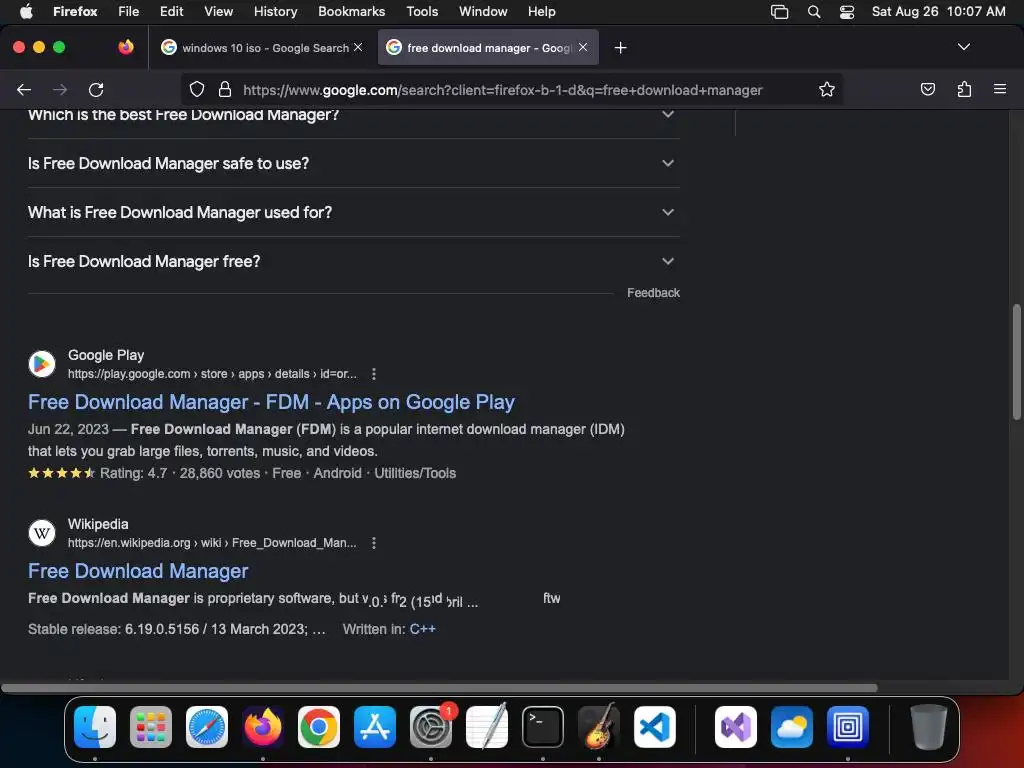The height and width of the screenshot is (768, 1024).
Task: Go back with the browser back arrow
Action: pos(24,89)
